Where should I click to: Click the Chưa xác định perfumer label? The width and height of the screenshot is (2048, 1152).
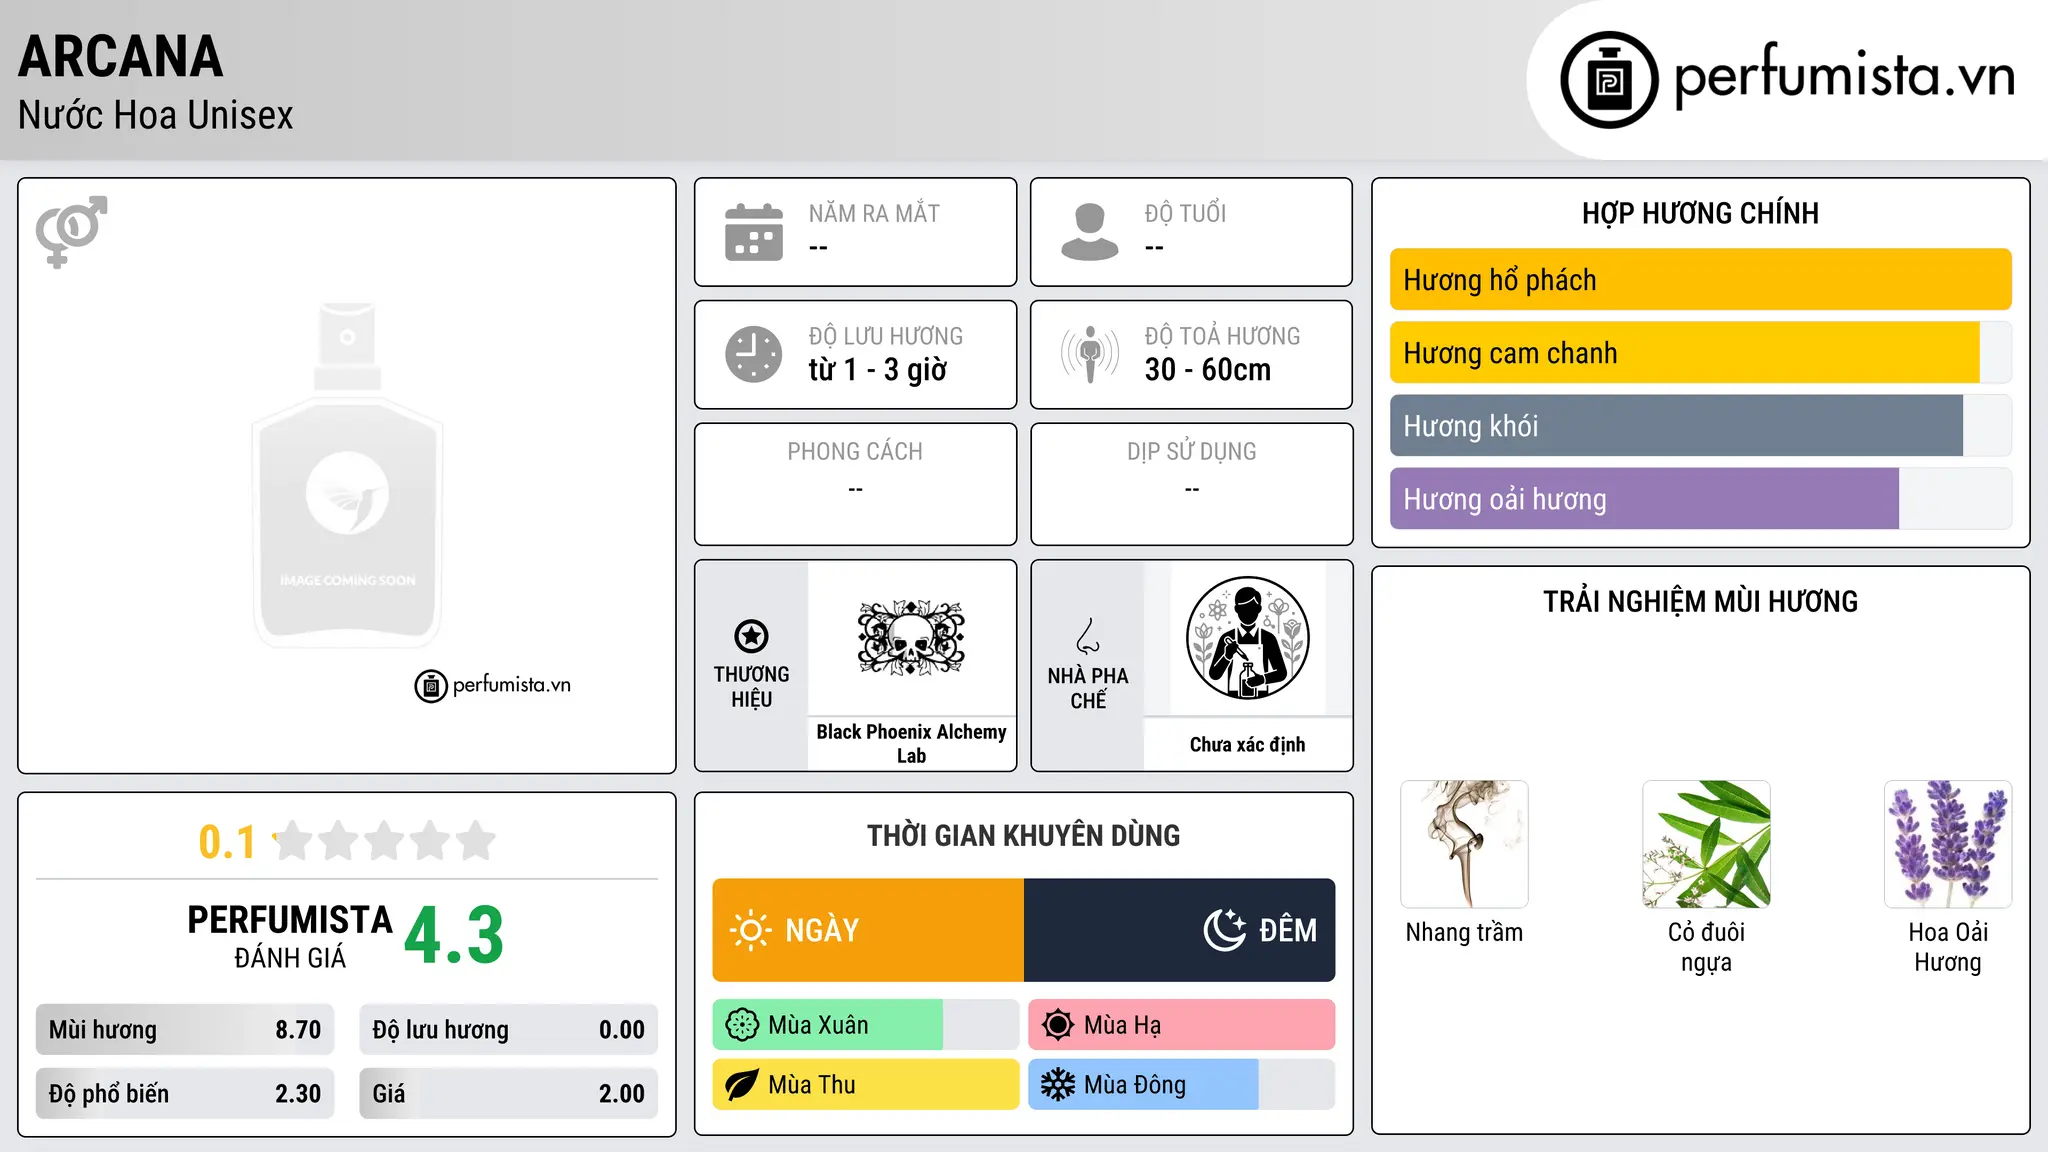(1247, 745)
